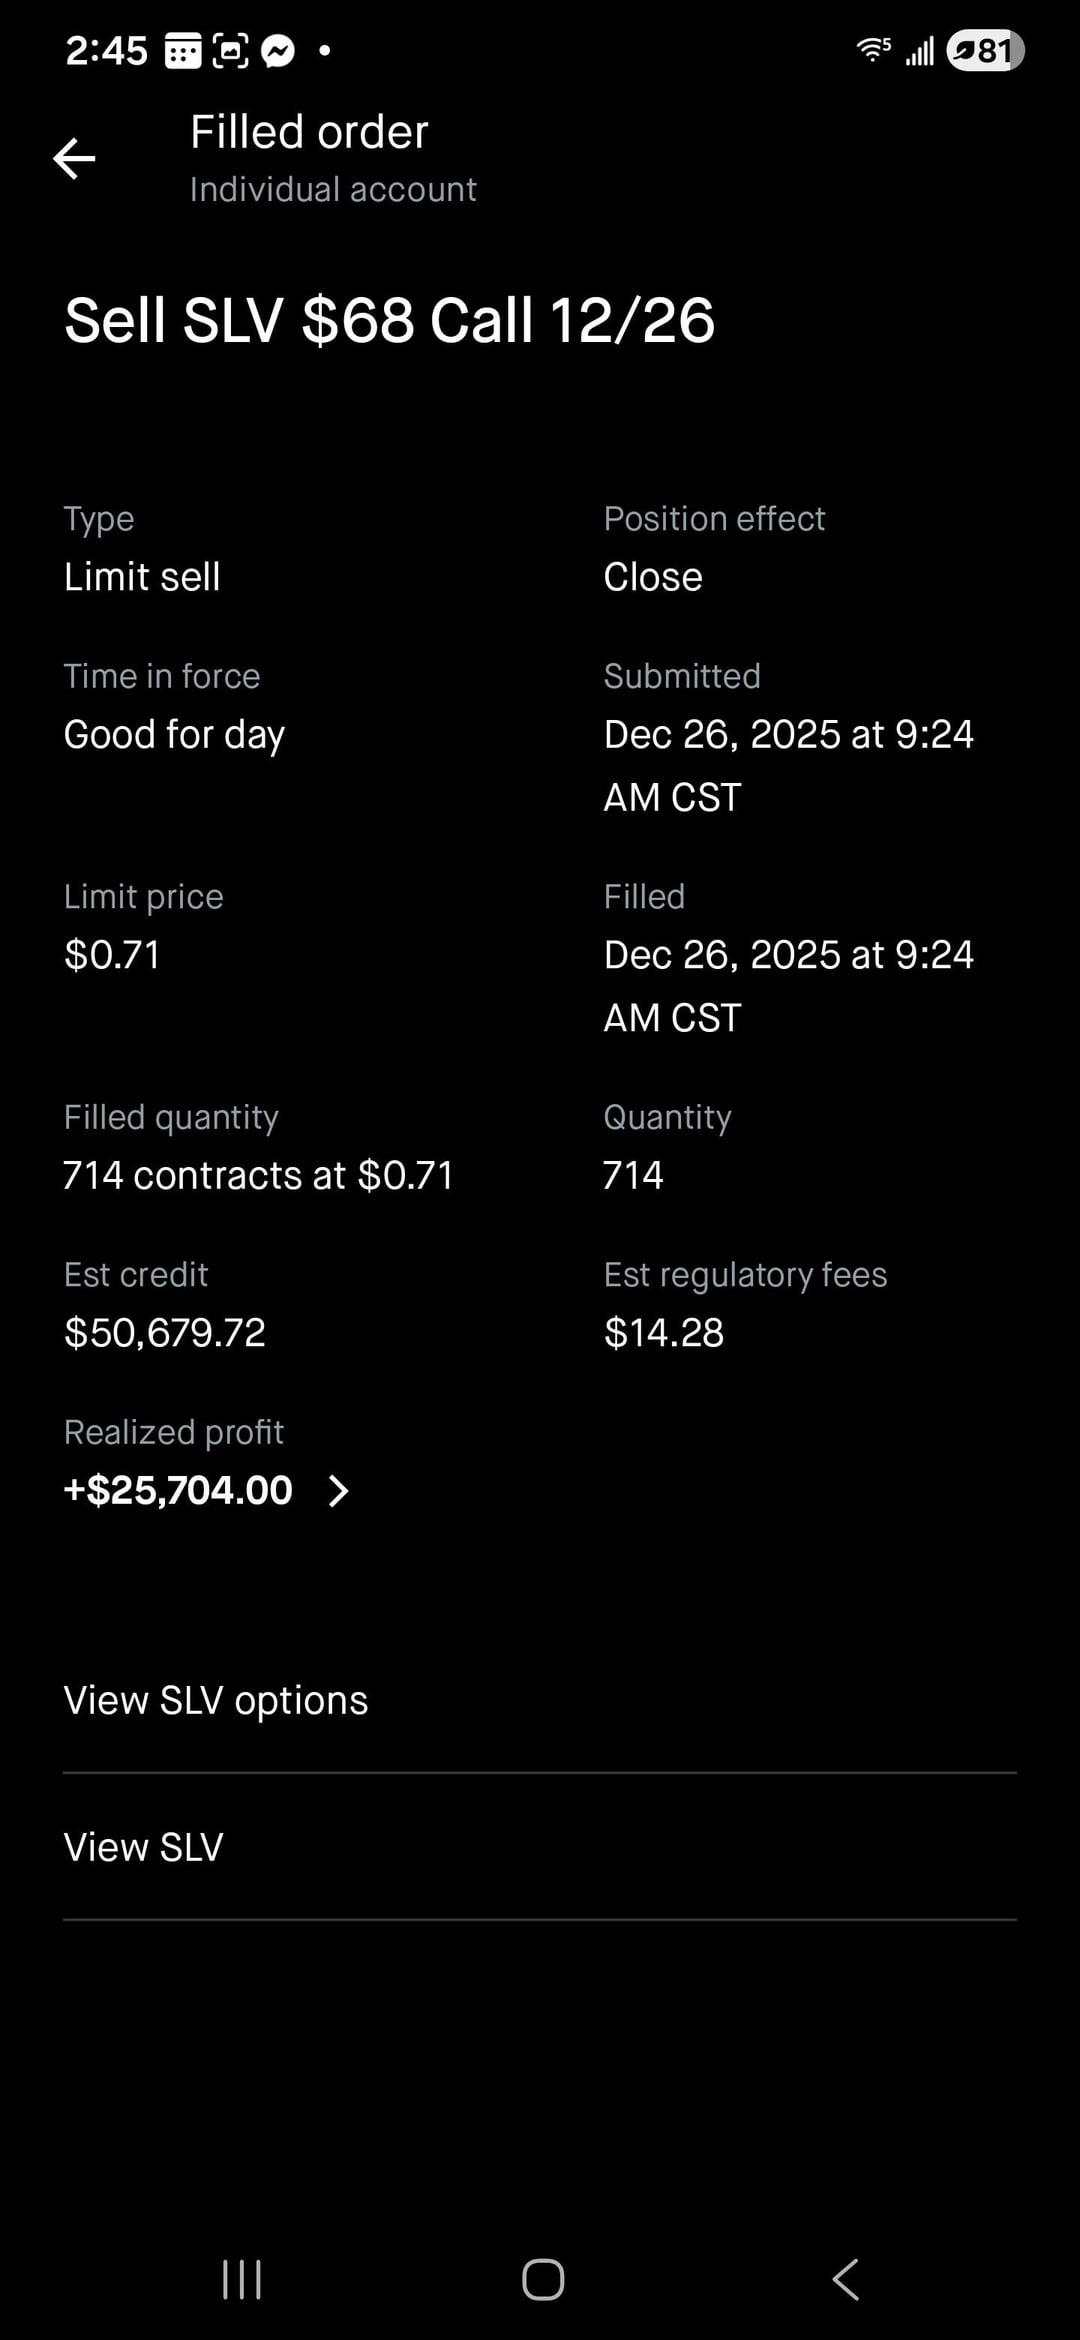The width and height of the screenshot is (1080, 2340).
Task: Tap the Messenger notification icon
Action: point(278,50)
